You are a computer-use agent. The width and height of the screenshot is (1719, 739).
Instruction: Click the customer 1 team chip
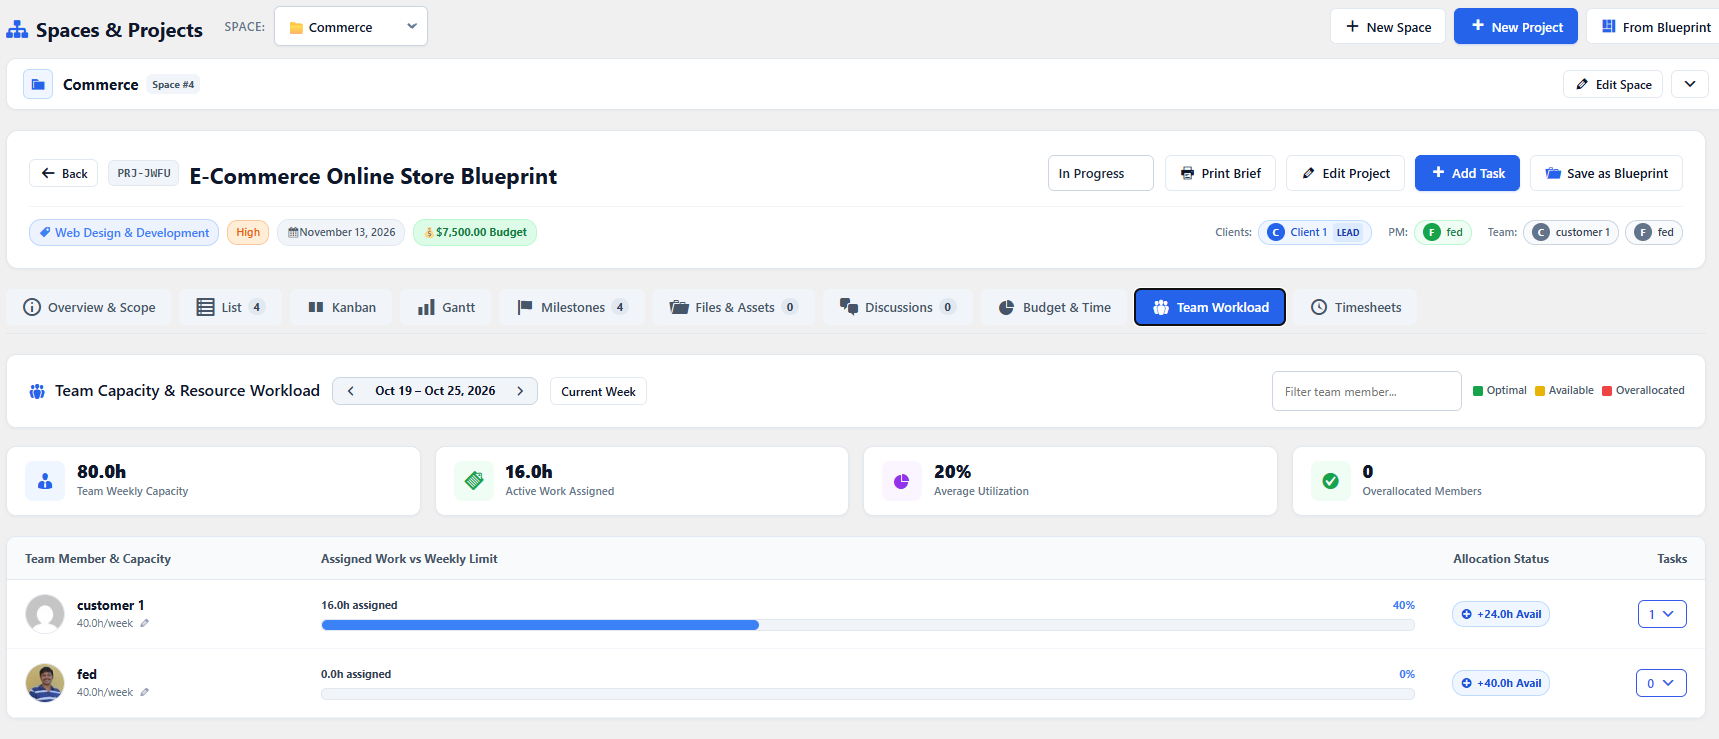[1570, 232]
